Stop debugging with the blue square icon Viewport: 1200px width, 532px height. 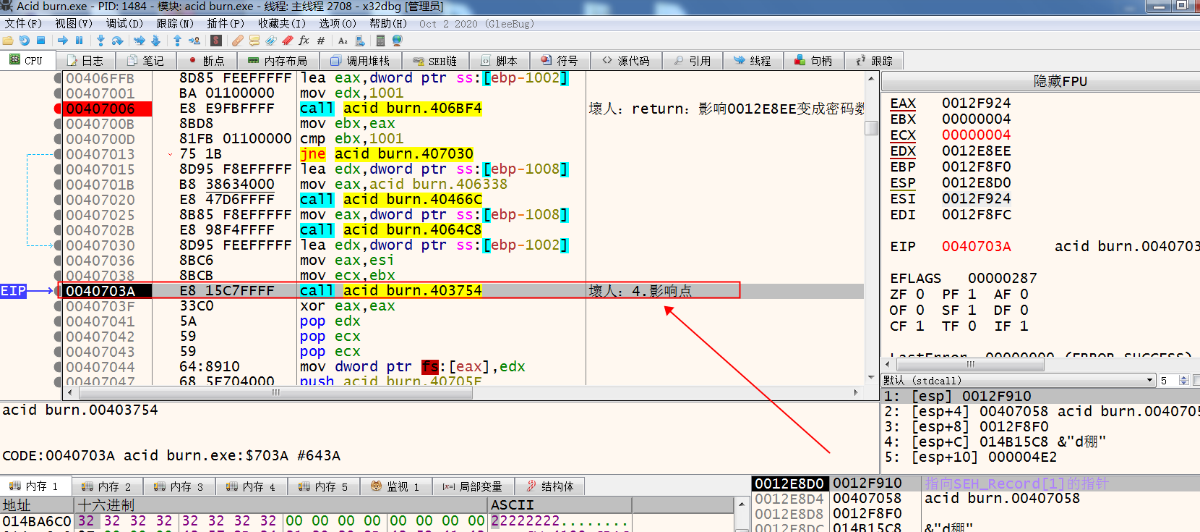(41, 40)
